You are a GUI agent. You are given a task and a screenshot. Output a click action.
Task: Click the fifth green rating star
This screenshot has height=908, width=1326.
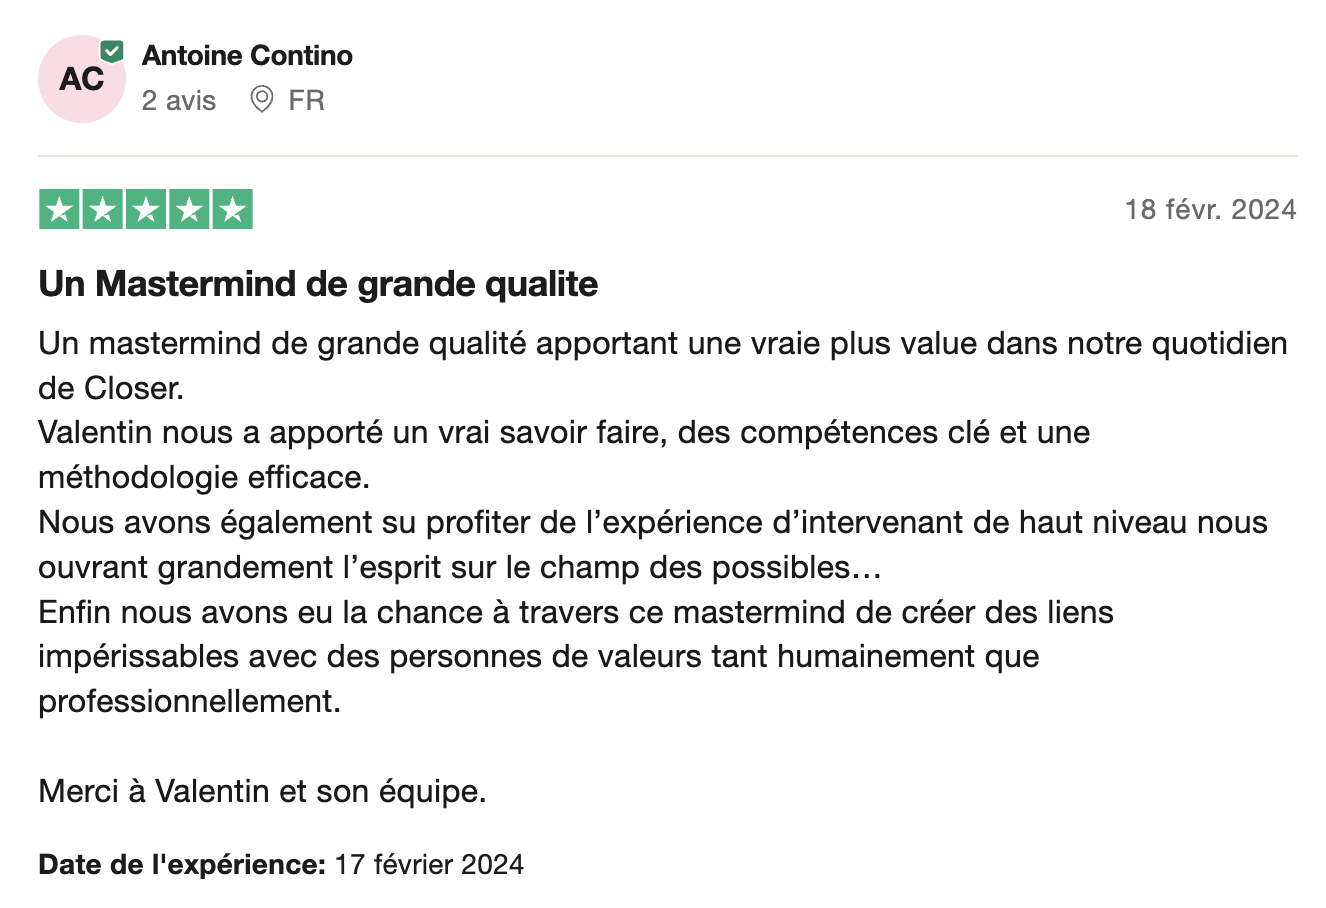pyautogui.click(x=232, y=210)
